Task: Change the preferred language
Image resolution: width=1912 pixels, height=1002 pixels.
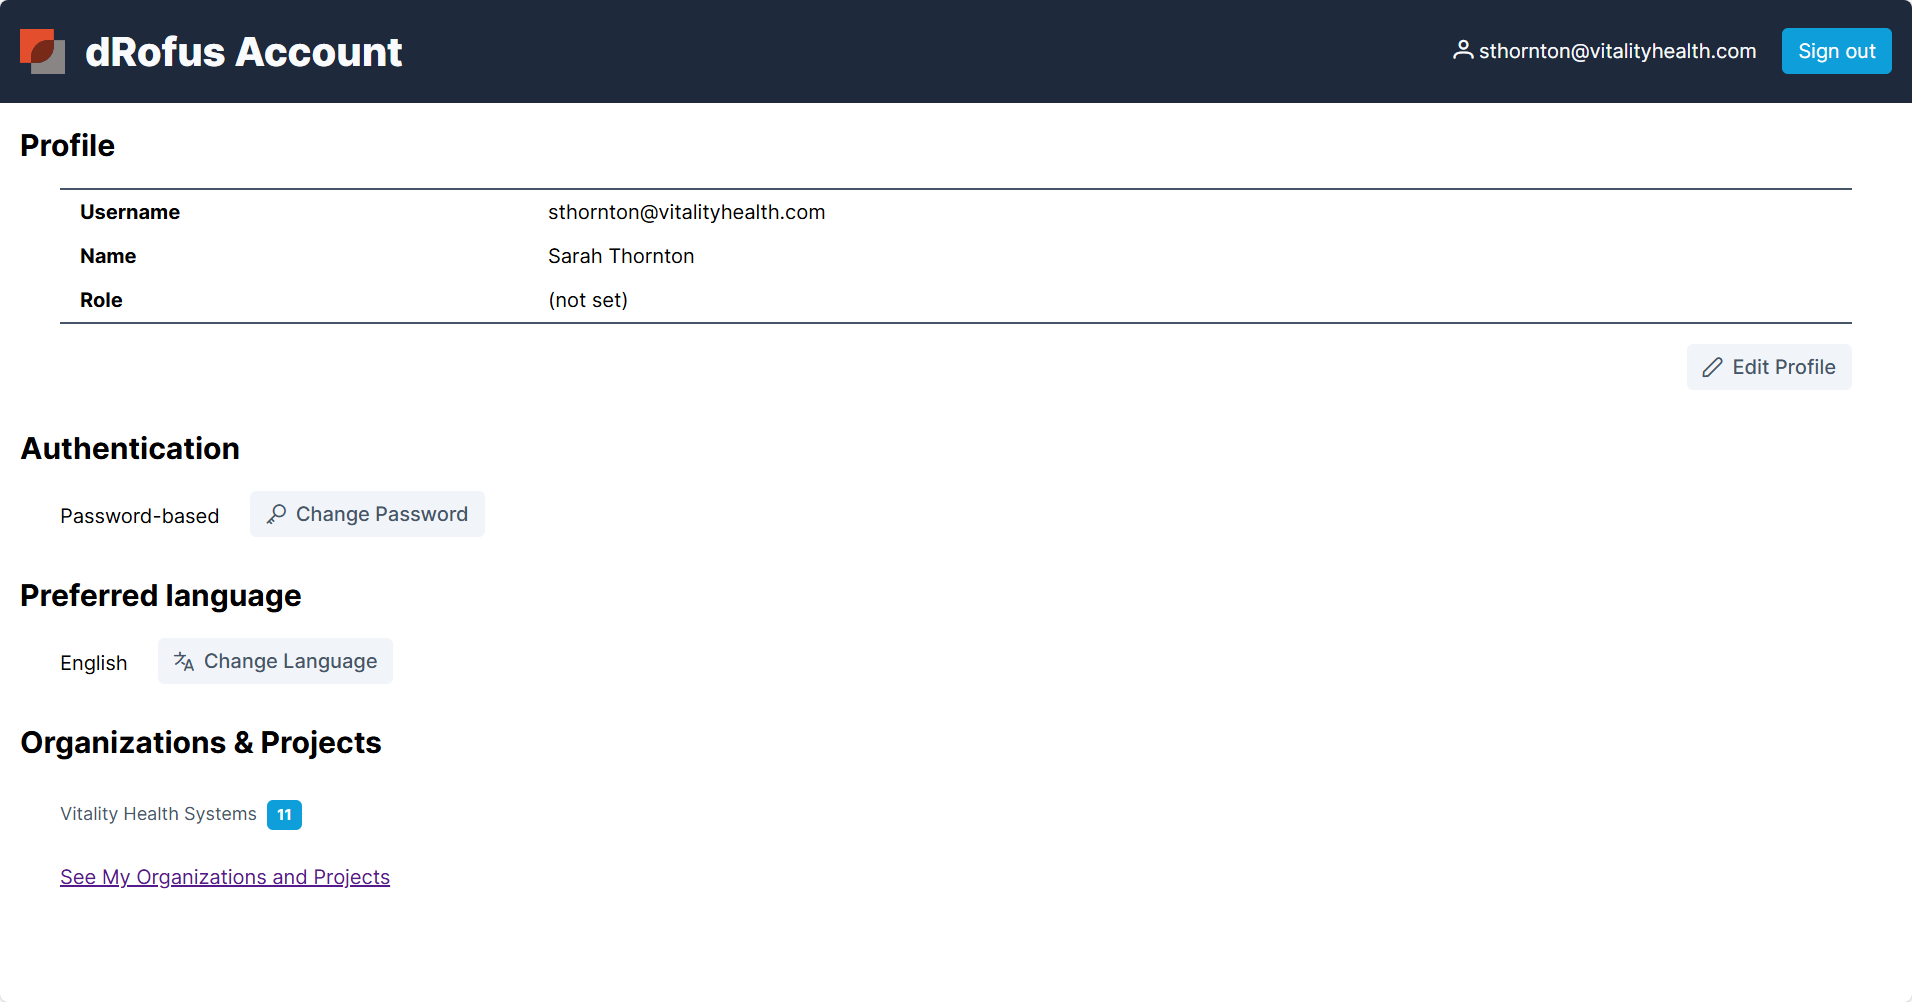Action: click(275, 661)
